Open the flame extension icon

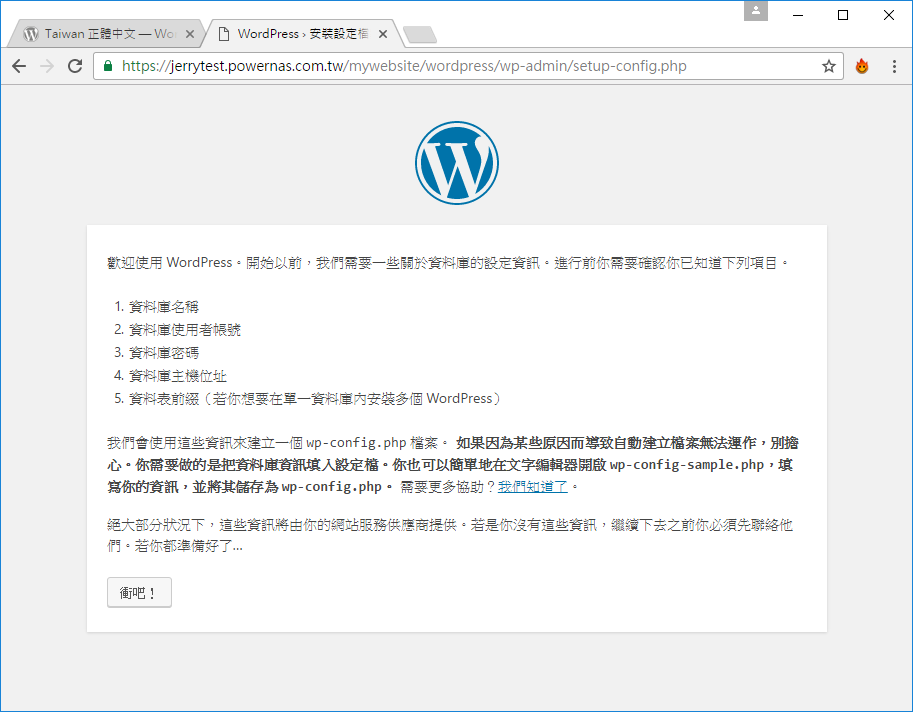pos(862,66)
